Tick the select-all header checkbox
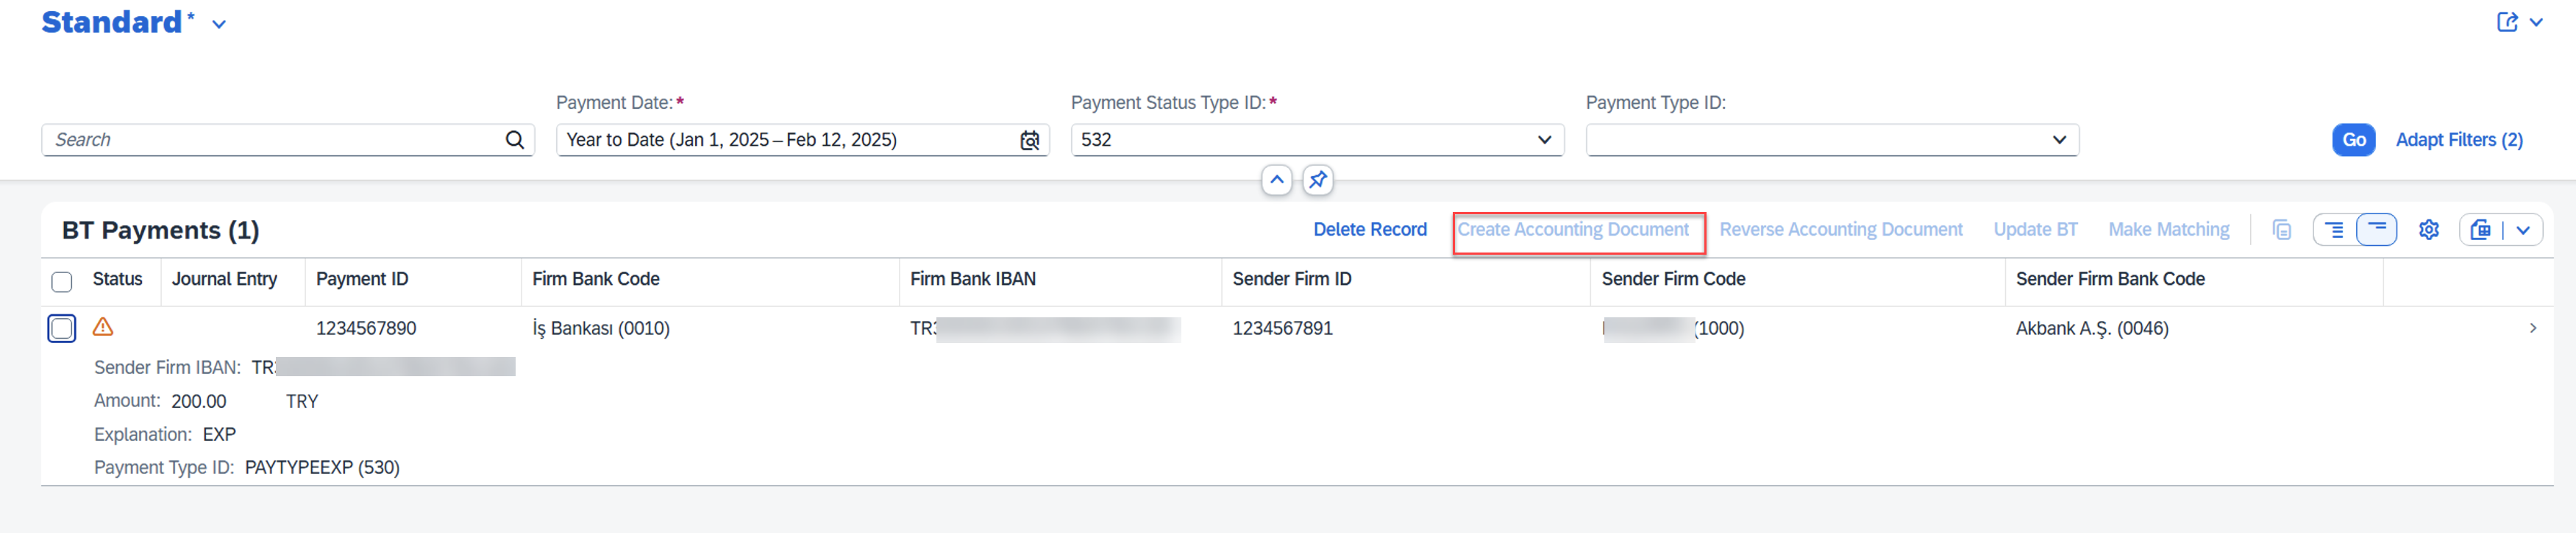 tap(62, 281)
